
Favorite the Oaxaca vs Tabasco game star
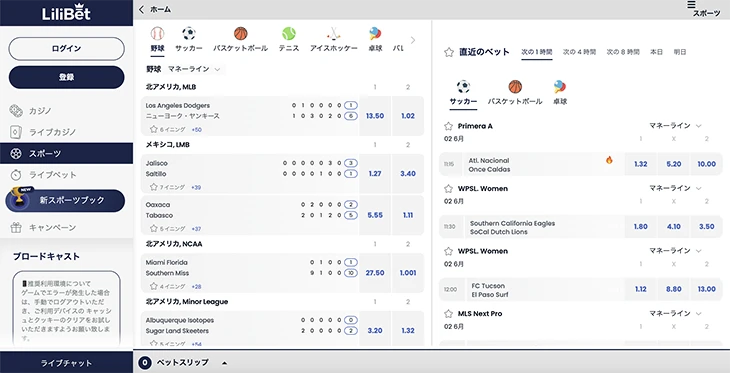pos(154,229)
